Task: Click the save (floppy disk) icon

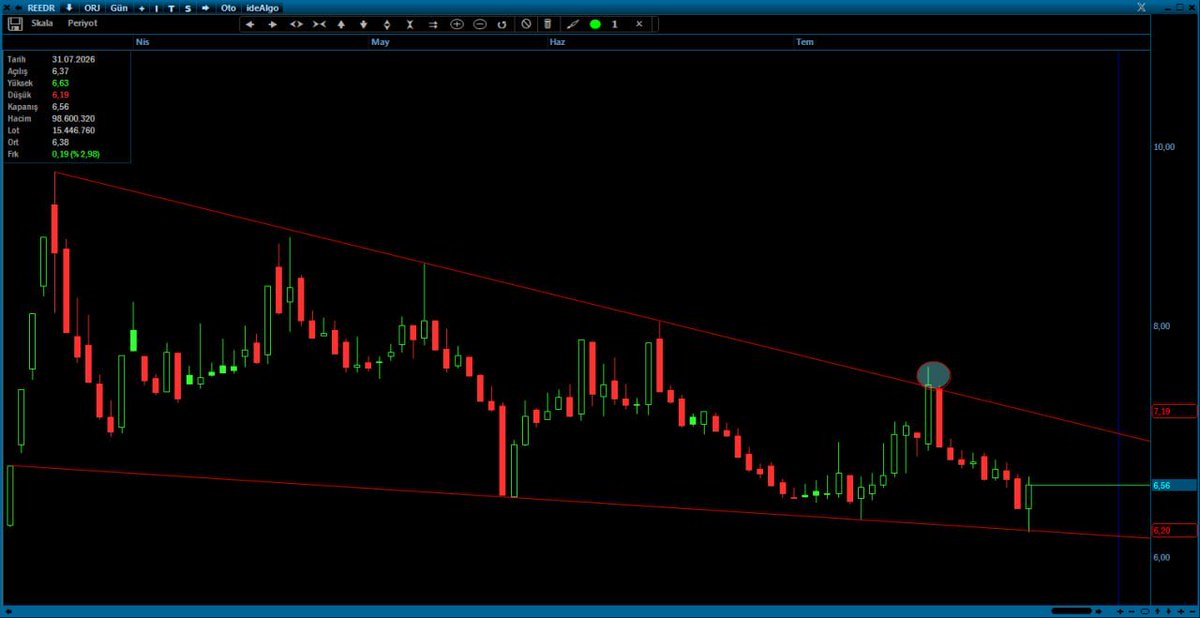Action: pos(14,23)
